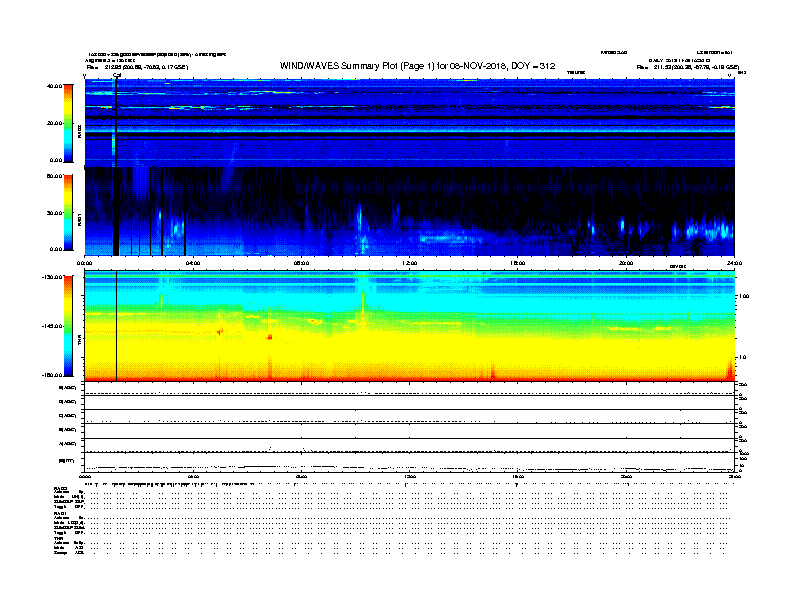Image resolution: width=792 pixels, height=612 pixels.
Task: Click inside the RAD2 spectrogram panel
Action: click(x=410, y=122)
